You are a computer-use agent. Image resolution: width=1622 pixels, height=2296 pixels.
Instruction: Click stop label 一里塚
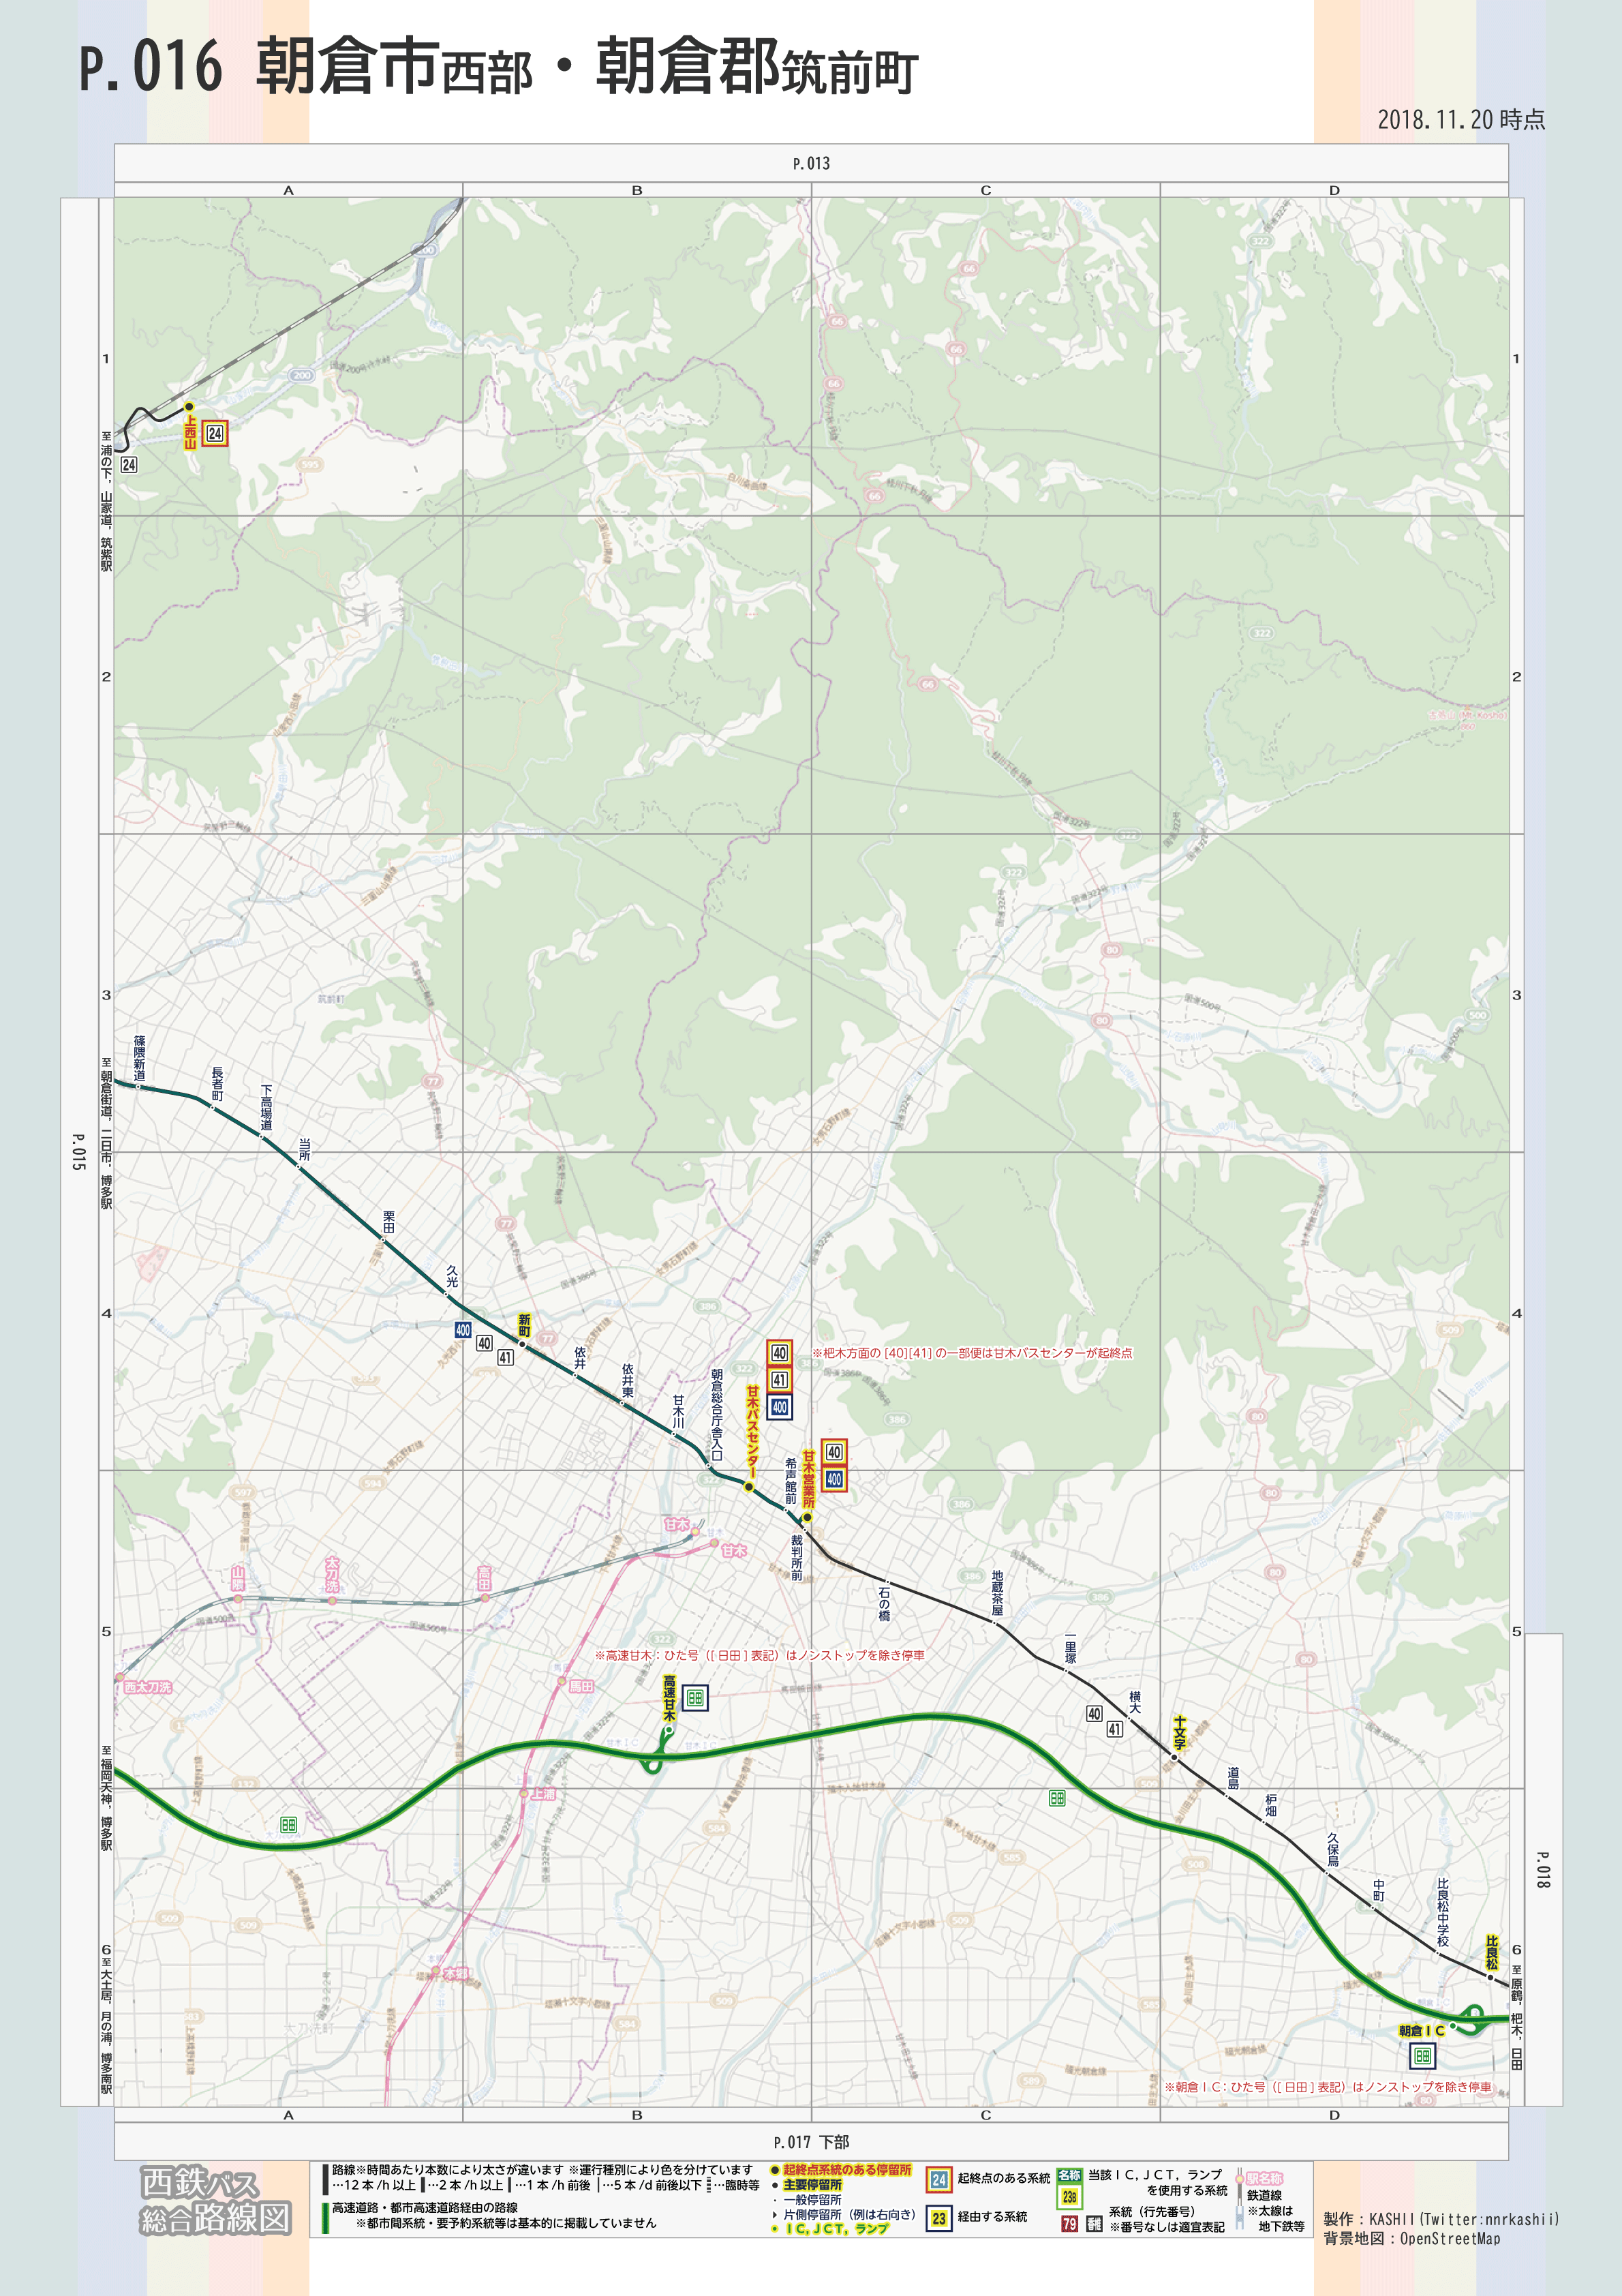pos(1070,1647)
